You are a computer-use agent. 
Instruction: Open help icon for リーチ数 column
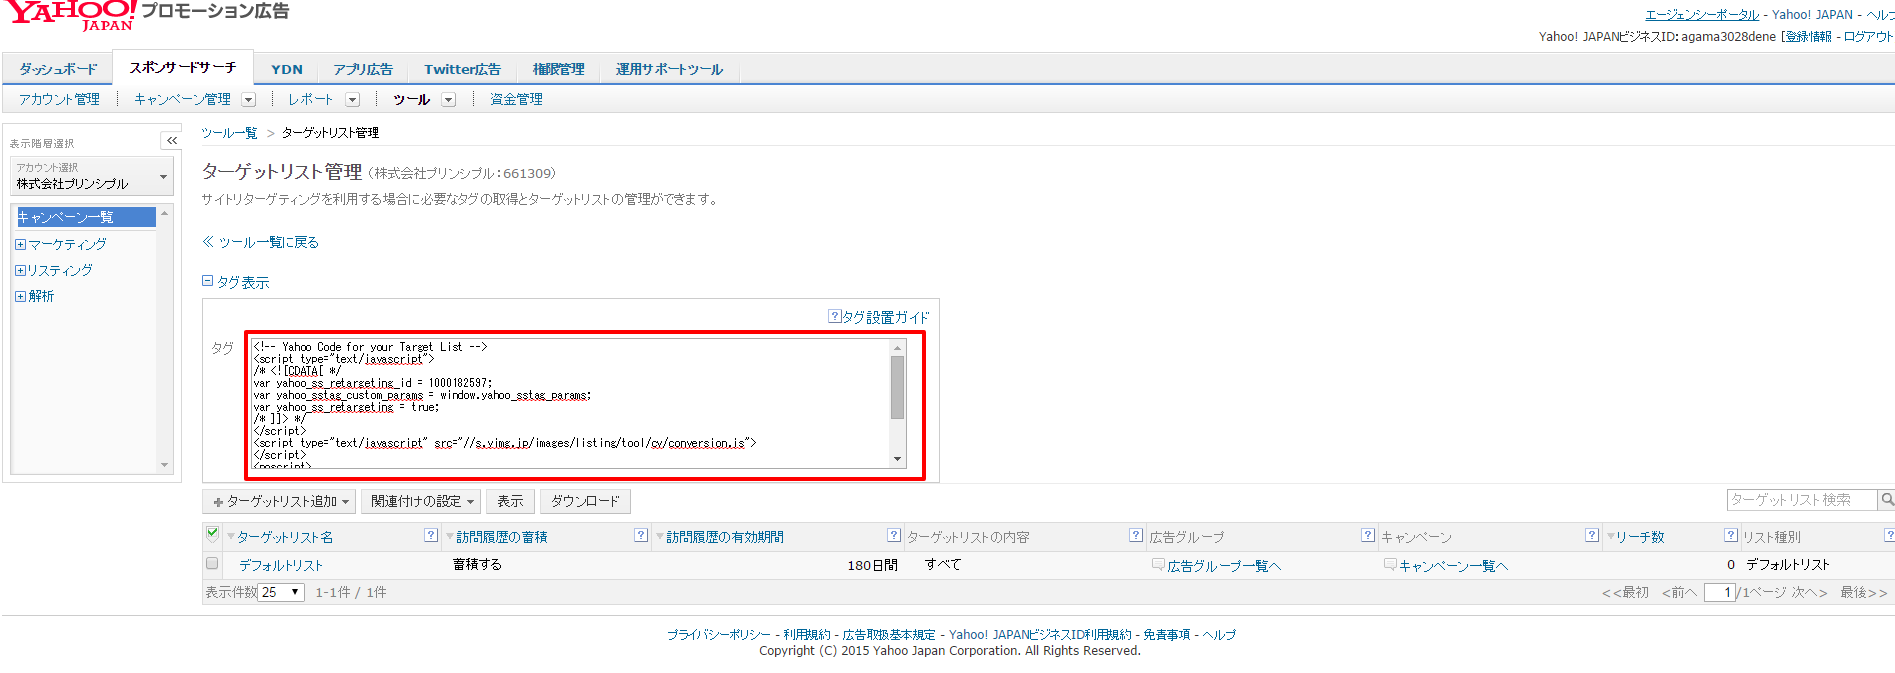(x=1731, y=536)
